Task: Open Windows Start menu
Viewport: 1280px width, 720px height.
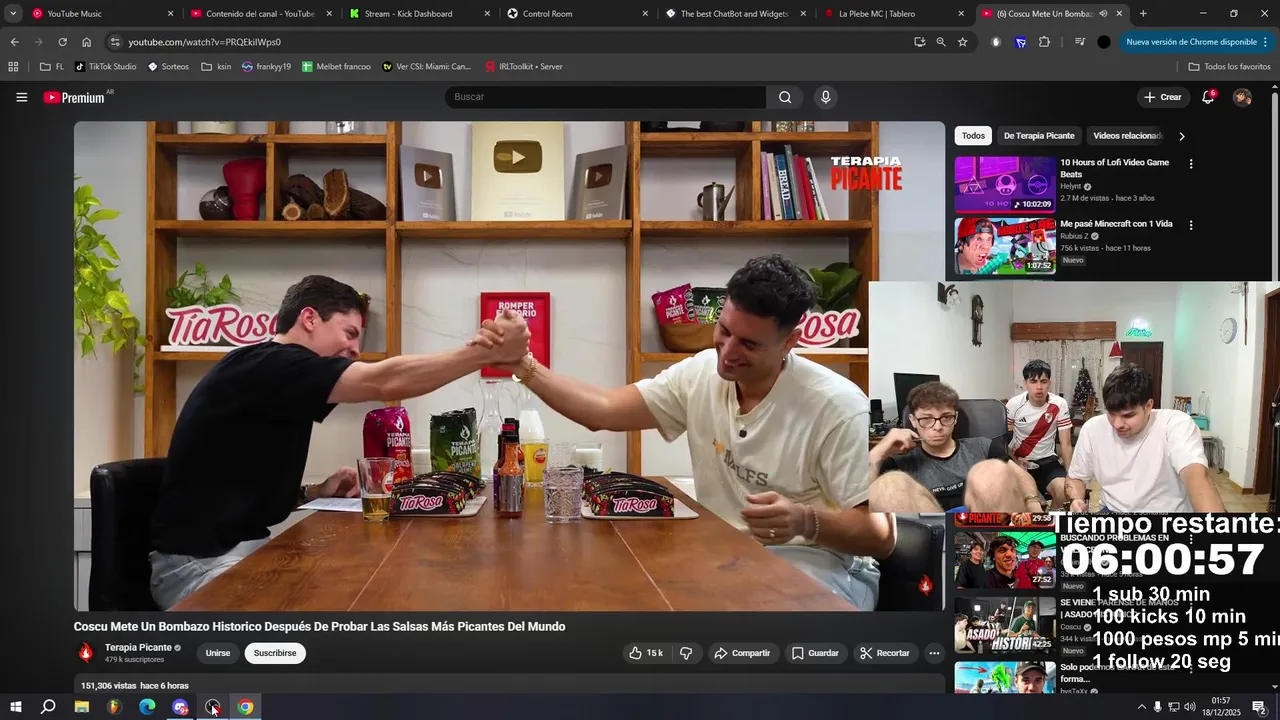Action: point(15,707)
